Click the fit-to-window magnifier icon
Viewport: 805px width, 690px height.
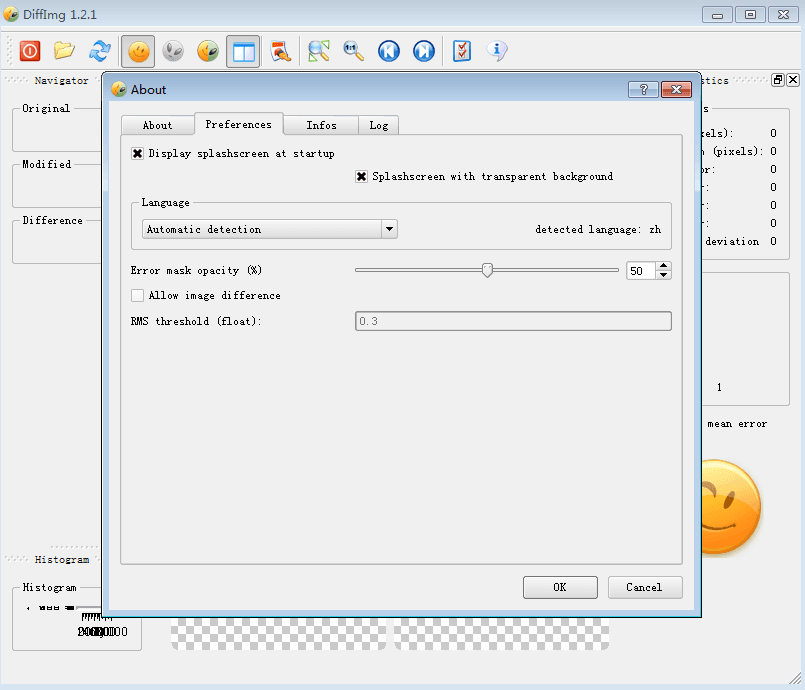click(319, 51)
